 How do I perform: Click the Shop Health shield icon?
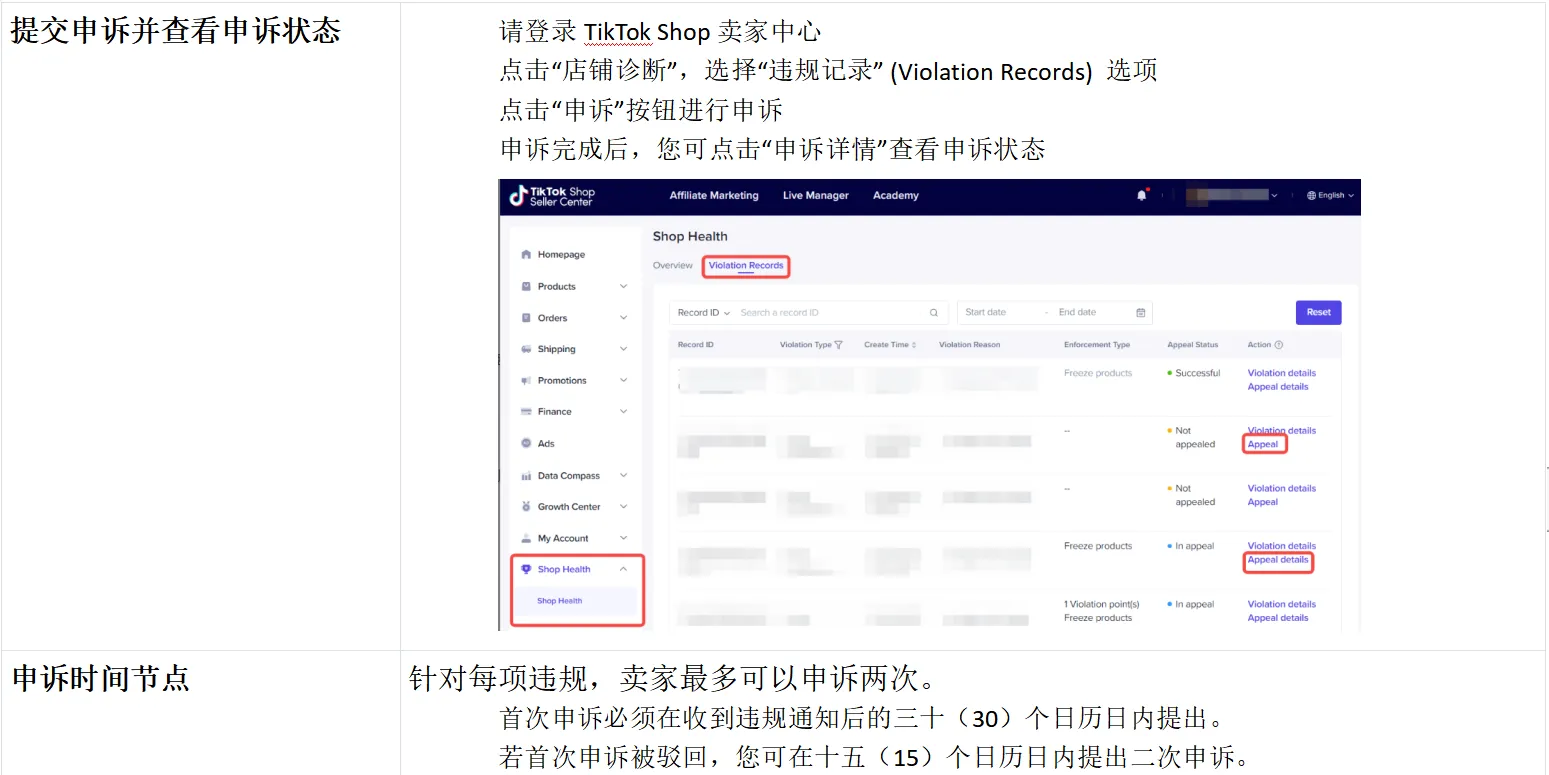pos(526,569)
